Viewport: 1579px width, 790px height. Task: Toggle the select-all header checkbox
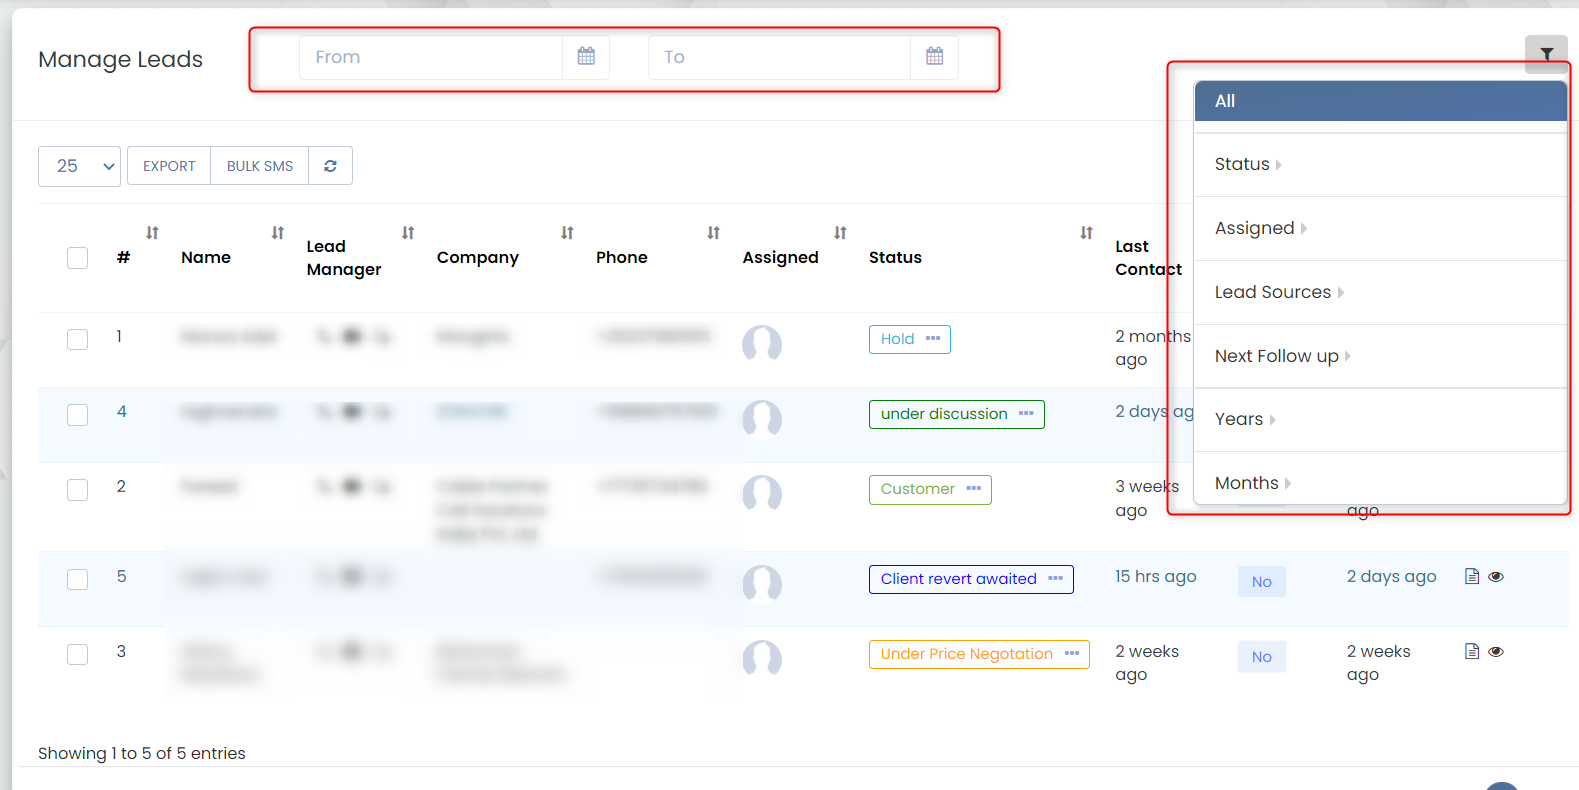click(77, 258)
